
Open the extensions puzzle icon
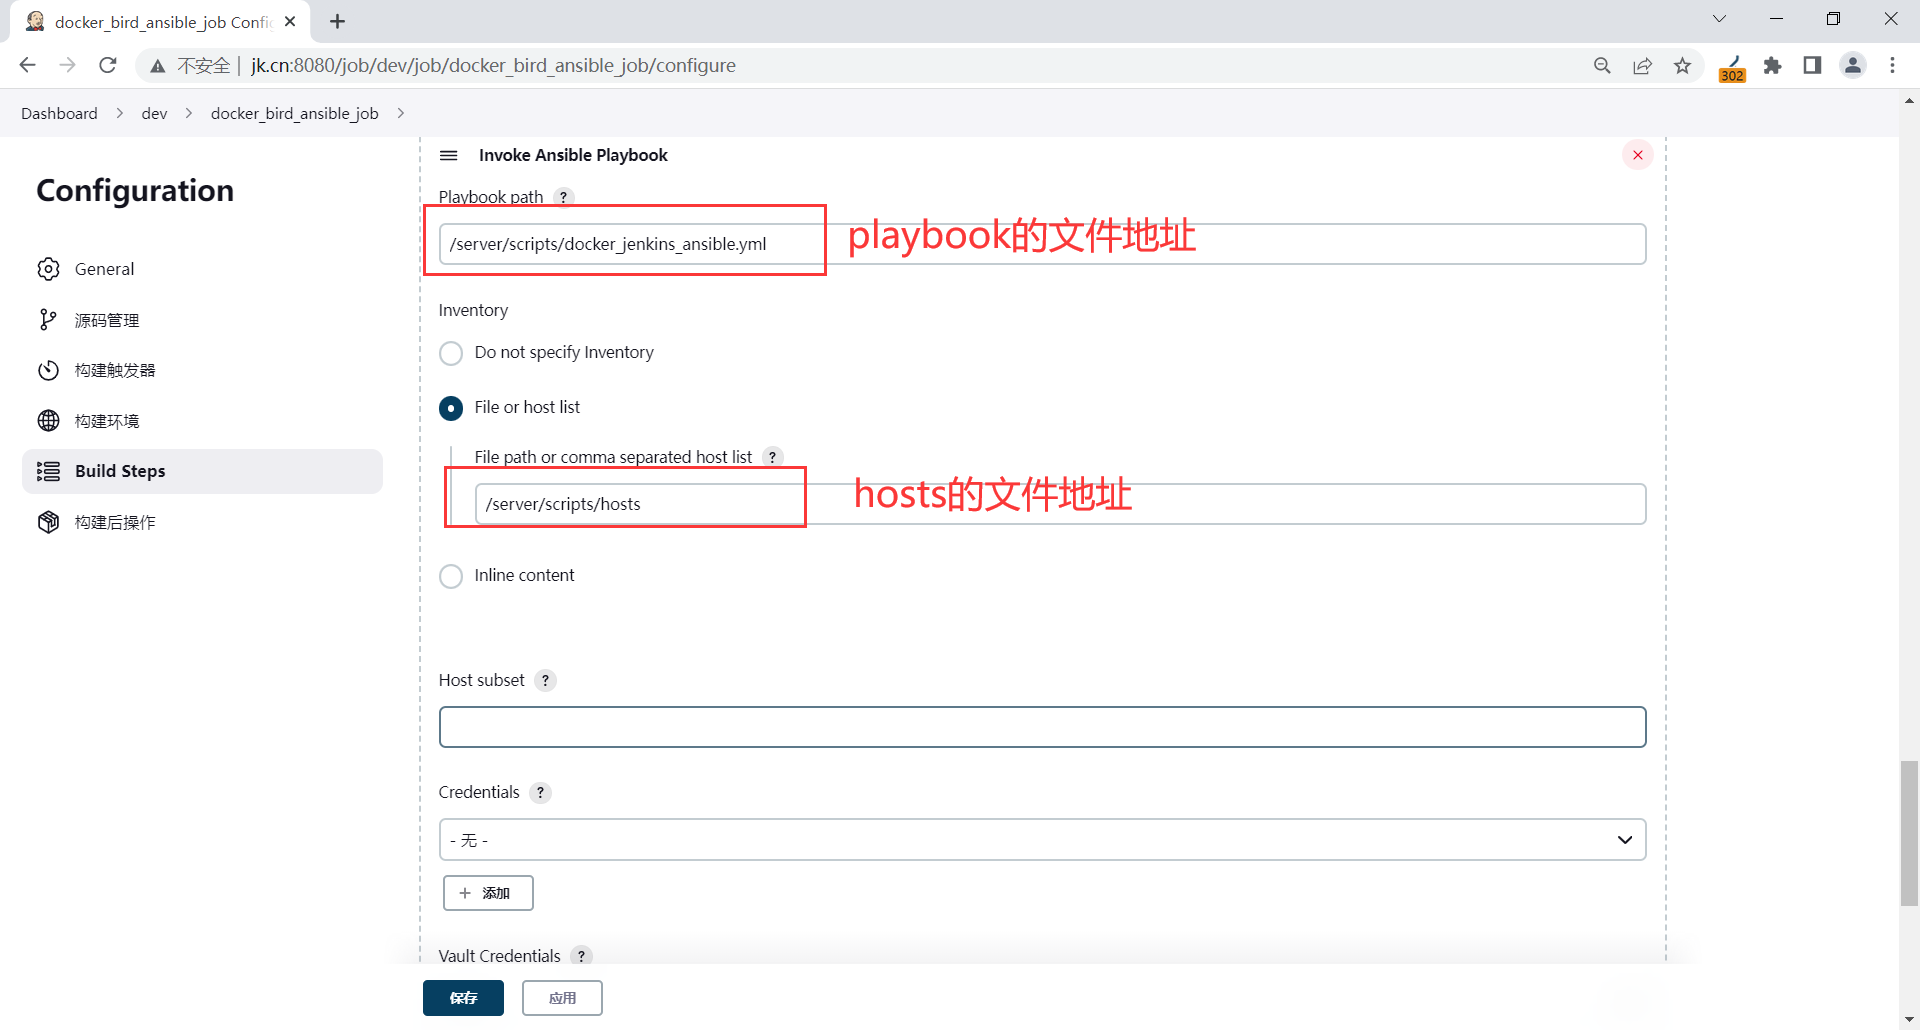(x=1772, y=65)
